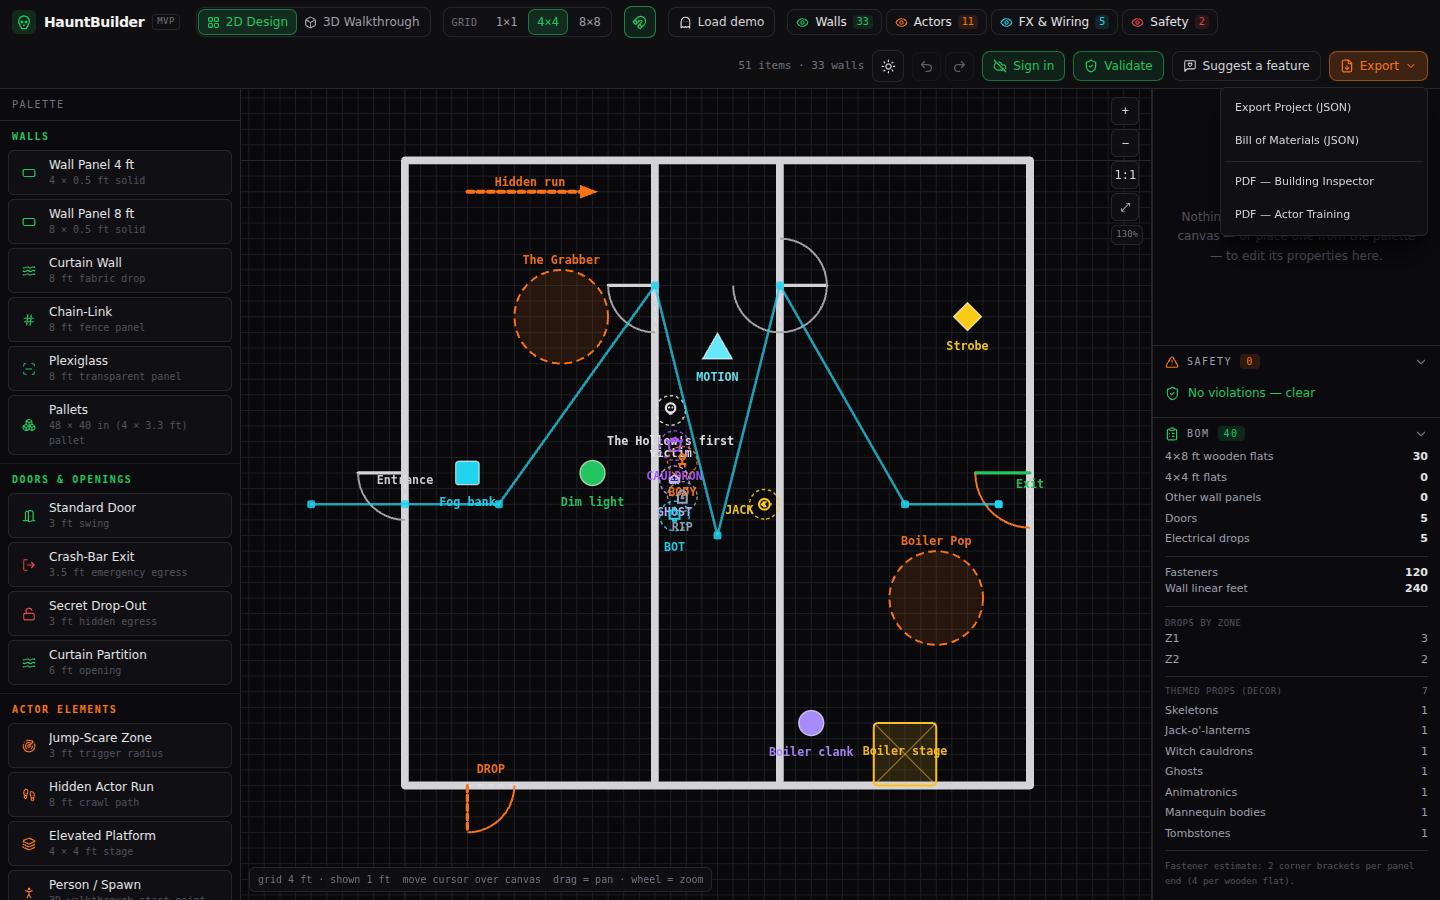Choose Bill of Materials (JSON)
Viewport: 1440px width, 900px height.
1324,140
